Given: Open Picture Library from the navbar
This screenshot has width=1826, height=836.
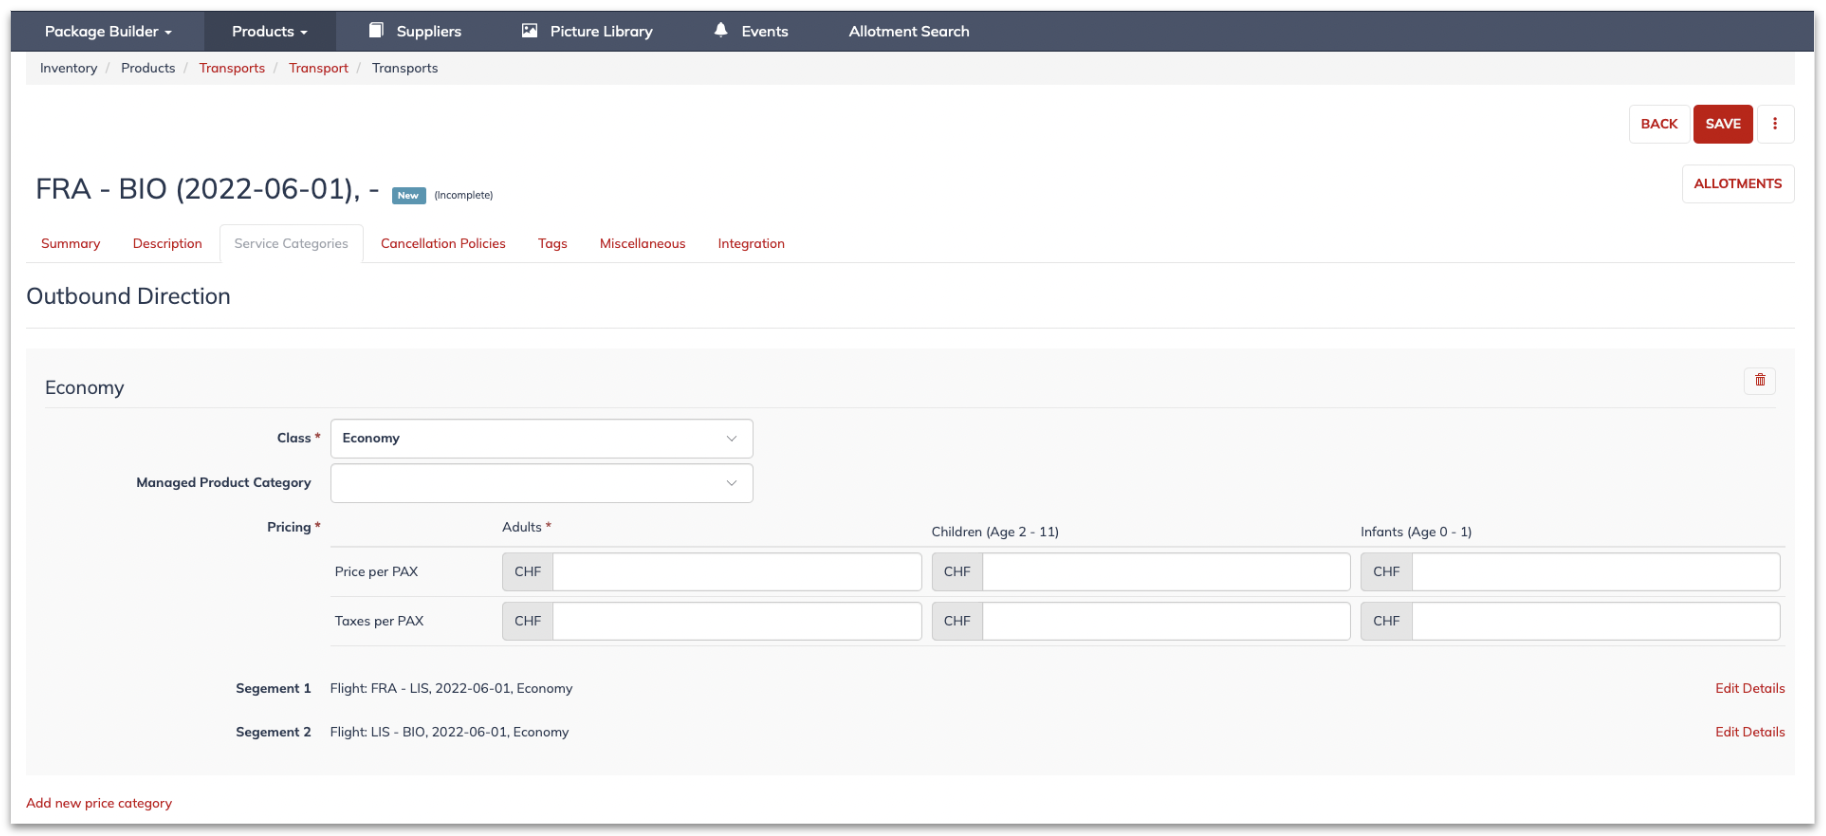Looking at the screenshot, I should pyautogui.click(x=601, y=31).
